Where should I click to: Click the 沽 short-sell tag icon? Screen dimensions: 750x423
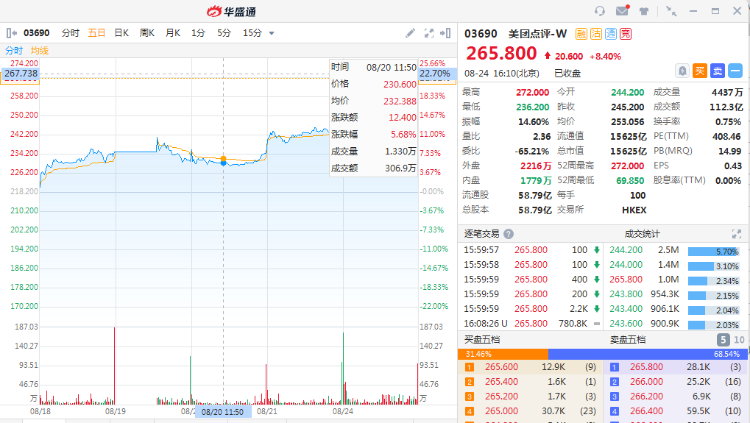click(x=596, y=34)
